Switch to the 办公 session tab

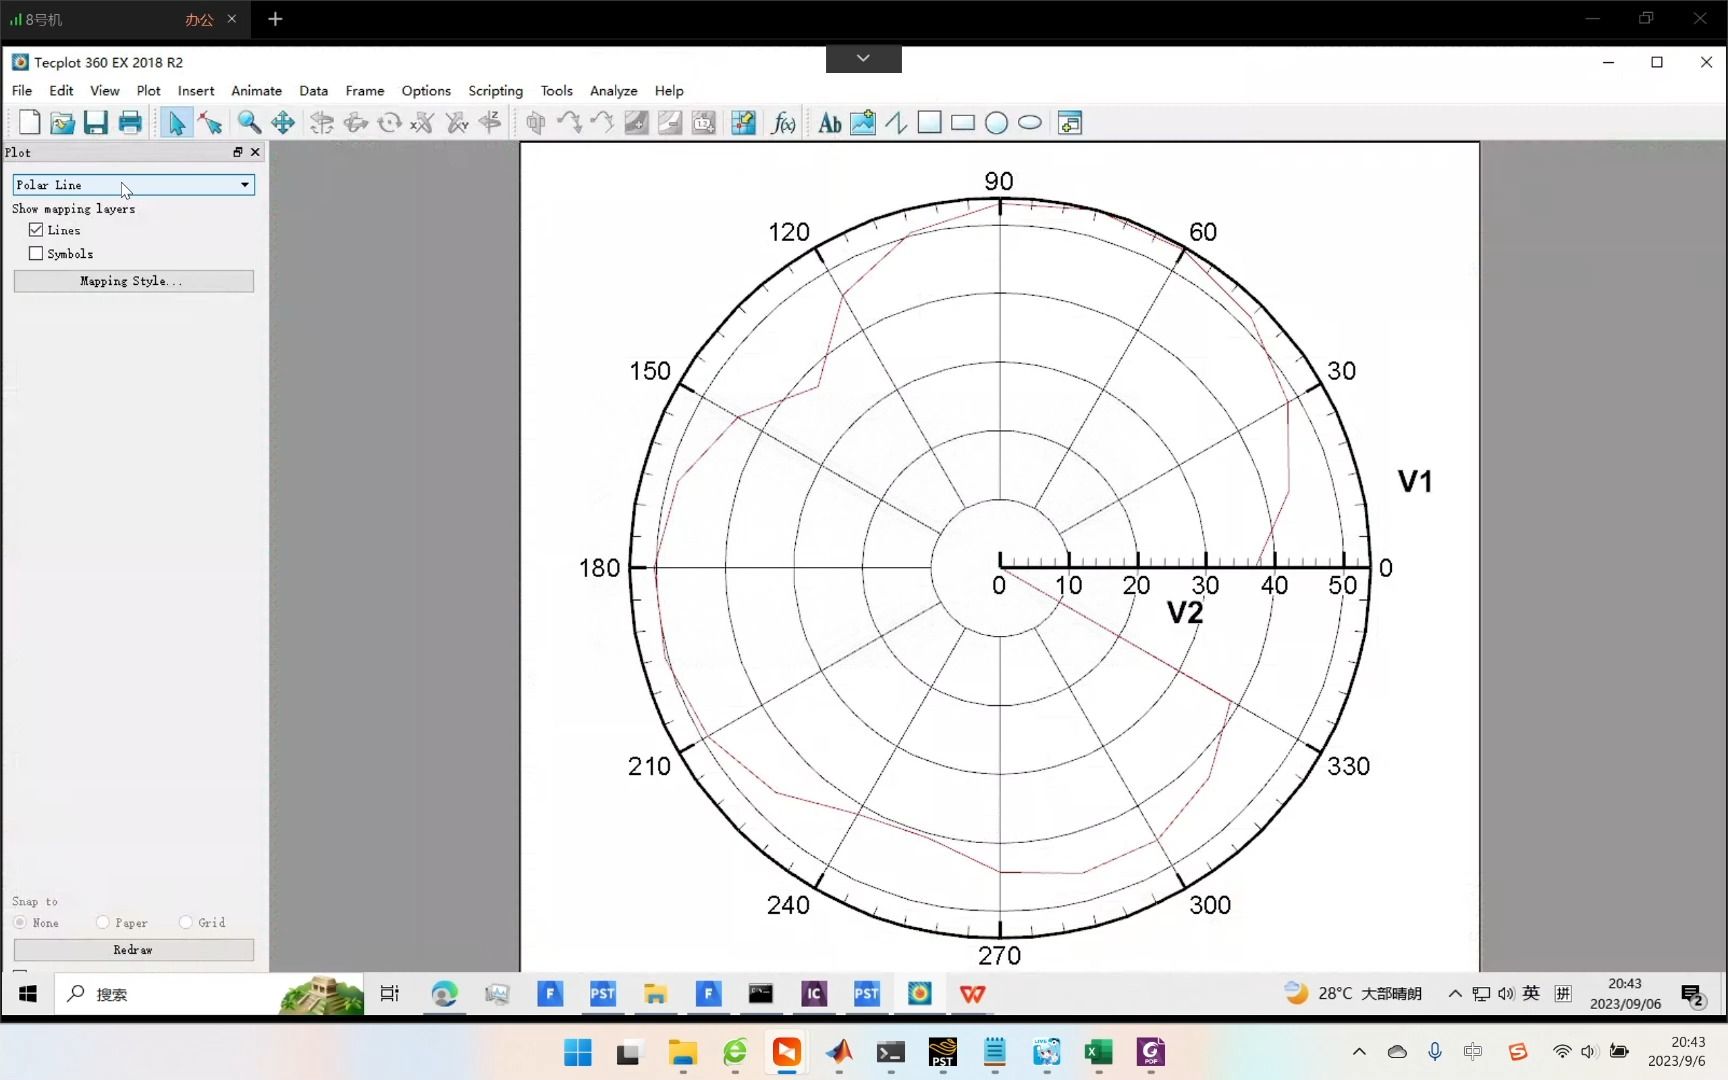tap(199, 19)
